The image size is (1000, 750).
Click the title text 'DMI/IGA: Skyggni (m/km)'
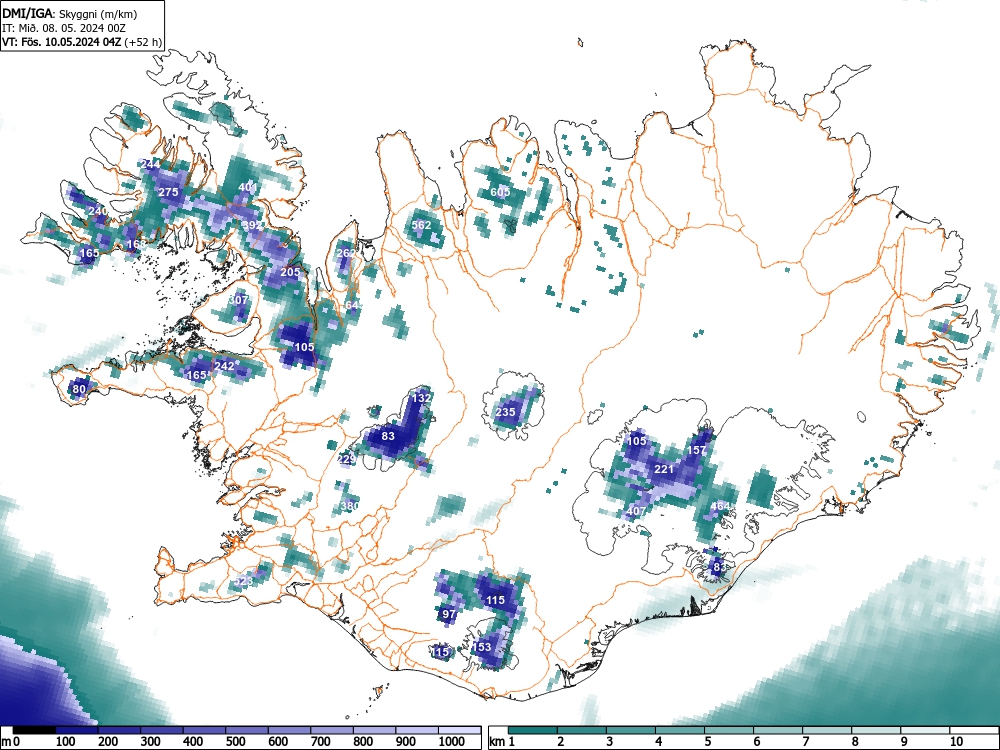click(70, 13)
